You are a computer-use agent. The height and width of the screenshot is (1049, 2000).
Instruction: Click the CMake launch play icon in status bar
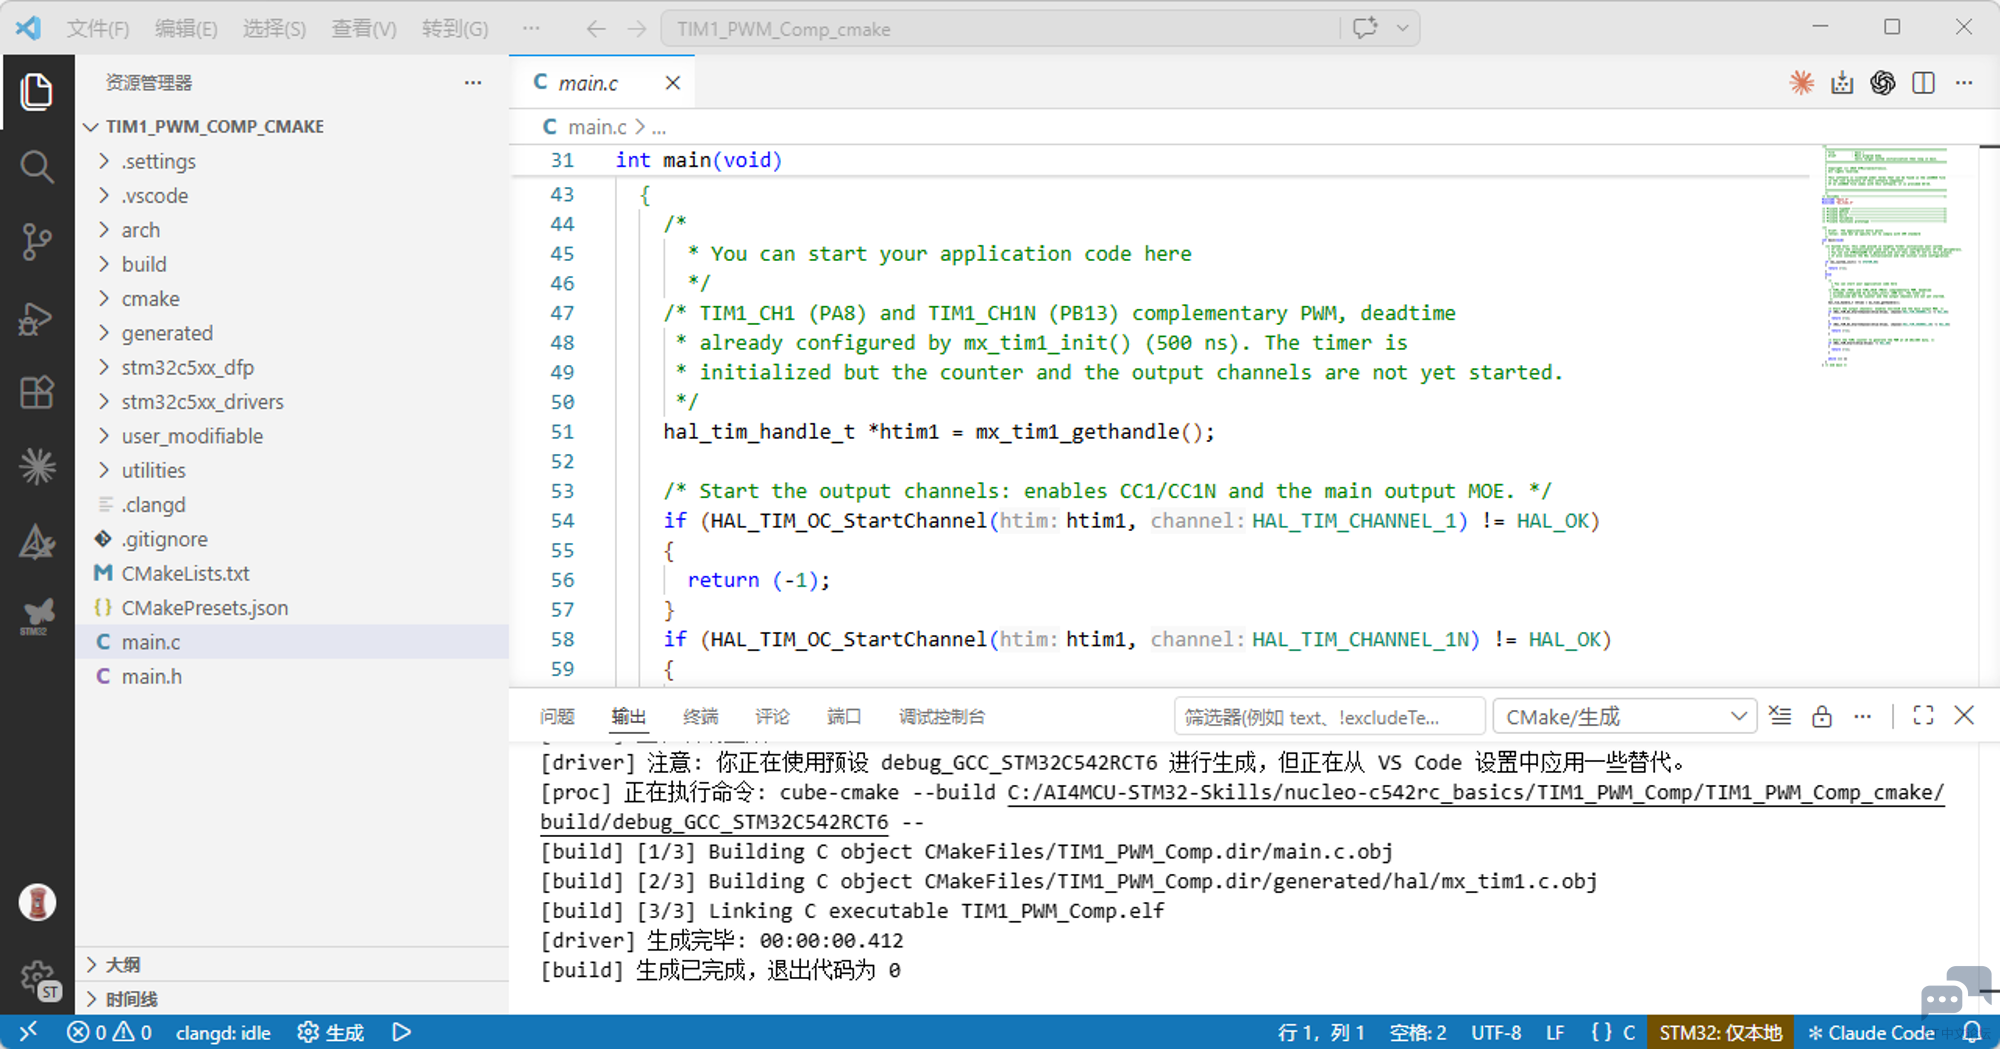click(401, 1032)
